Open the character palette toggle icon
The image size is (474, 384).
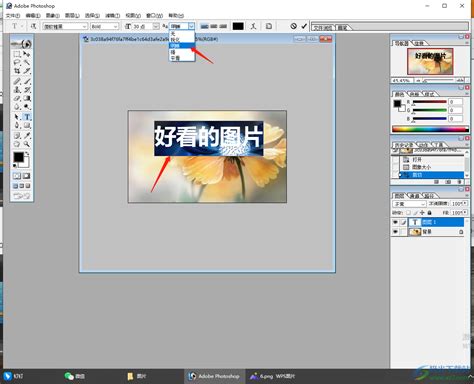[269, 26]
